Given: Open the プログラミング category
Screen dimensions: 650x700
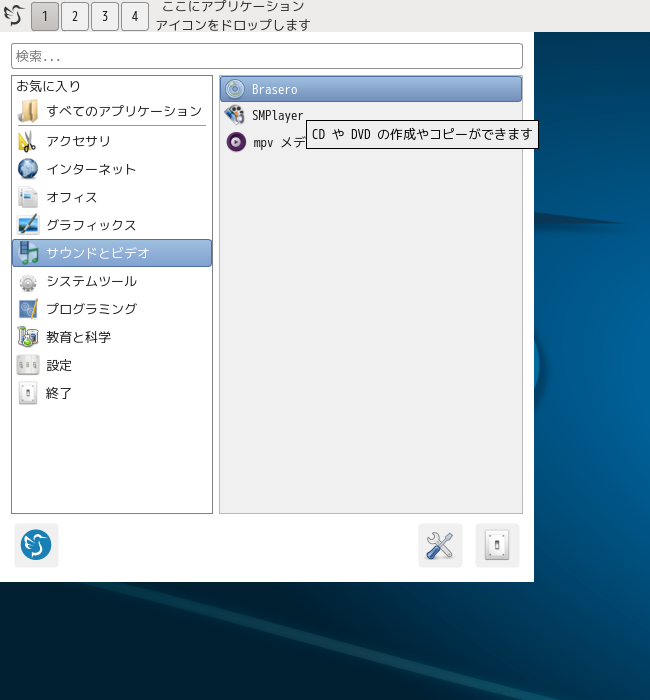Looking at the screenshot, I should click(92, 309).
